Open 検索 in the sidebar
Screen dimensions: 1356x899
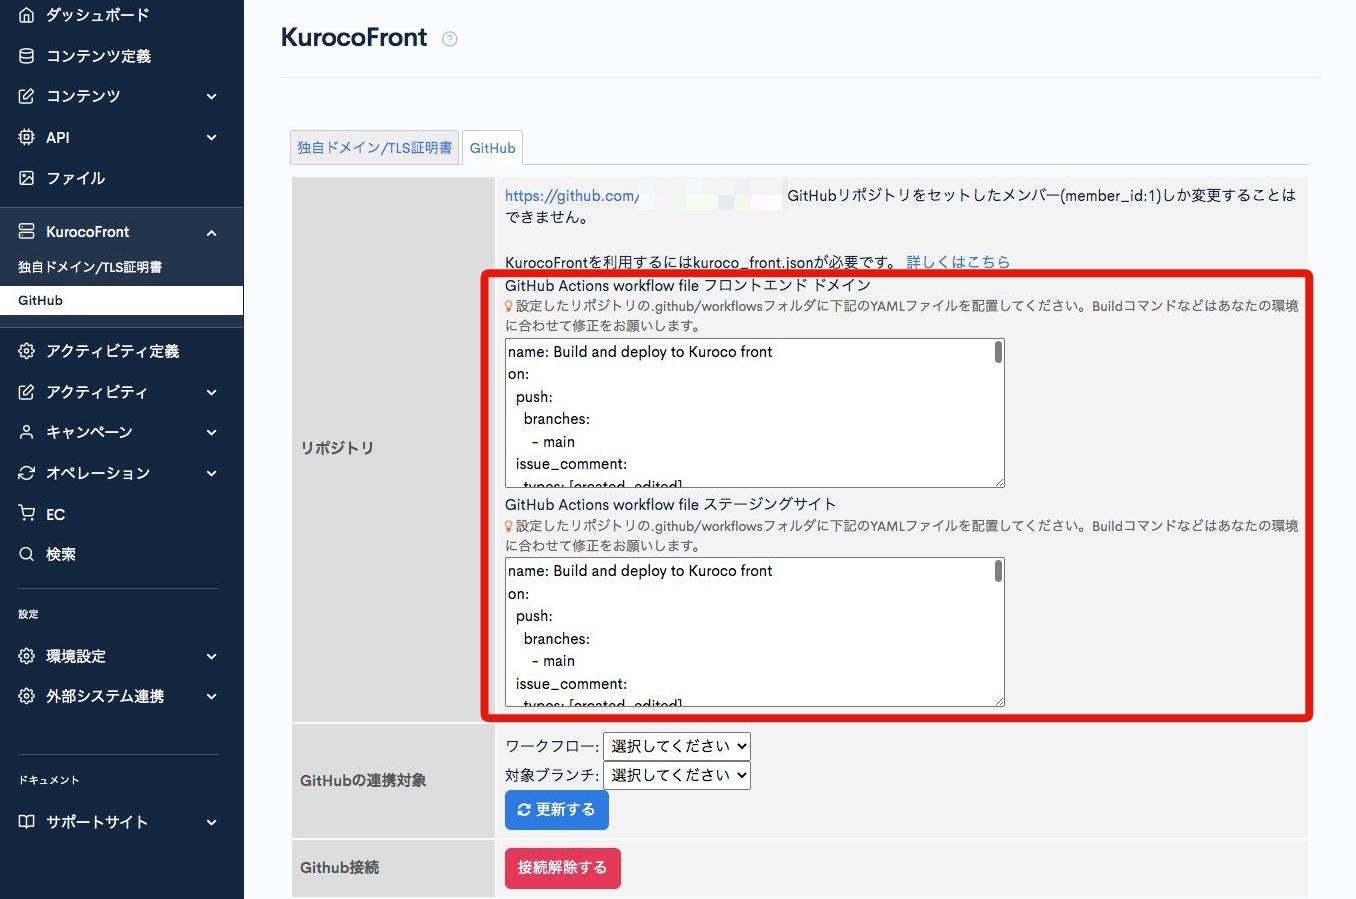tap(60, 554)
